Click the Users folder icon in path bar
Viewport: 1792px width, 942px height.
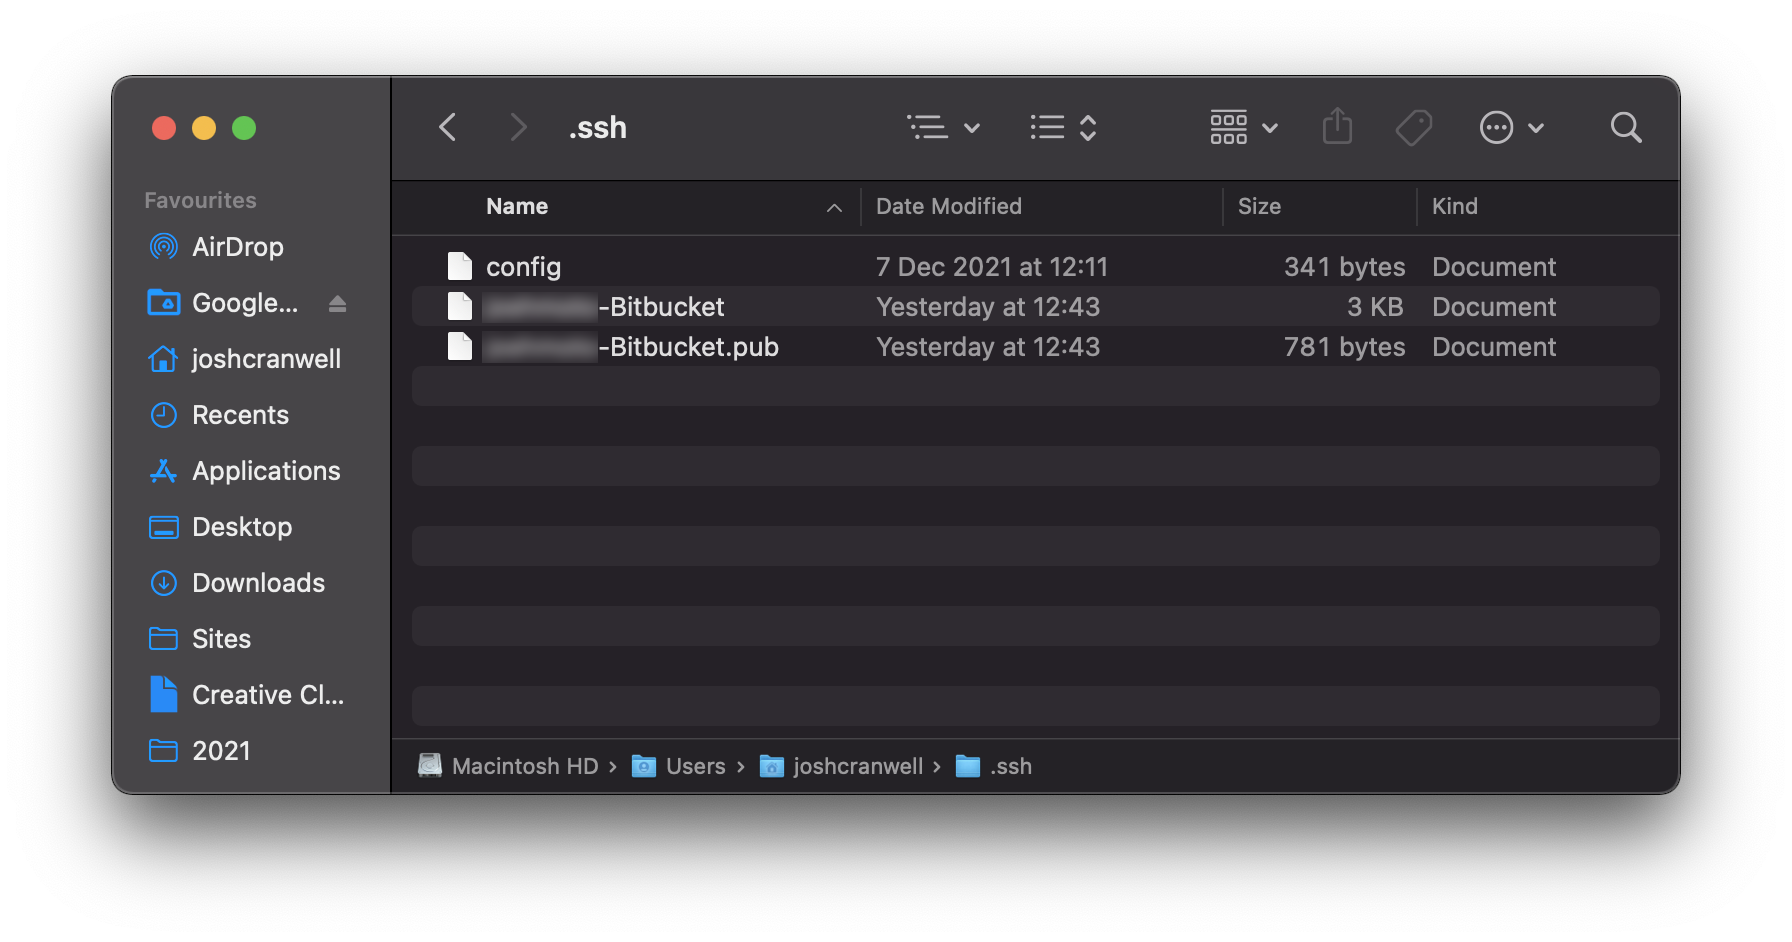(644, 766)
